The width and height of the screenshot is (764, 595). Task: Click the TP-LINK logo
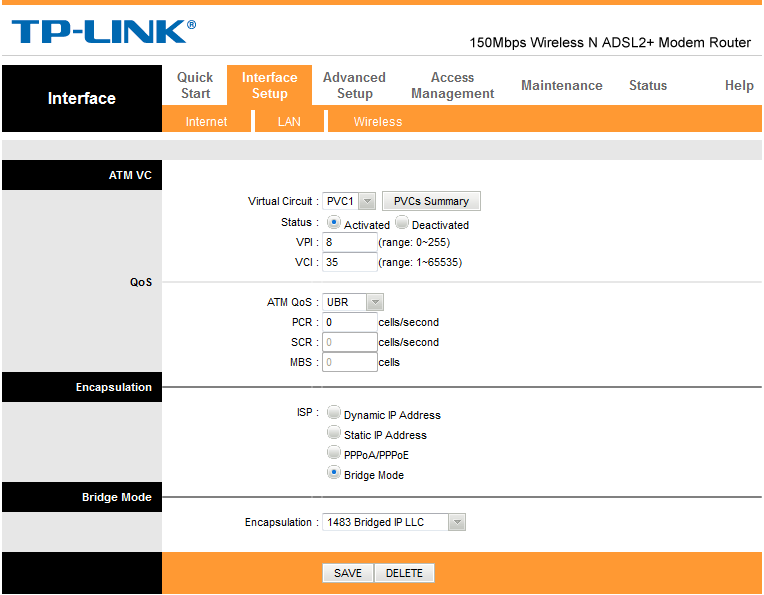[103, 32]
